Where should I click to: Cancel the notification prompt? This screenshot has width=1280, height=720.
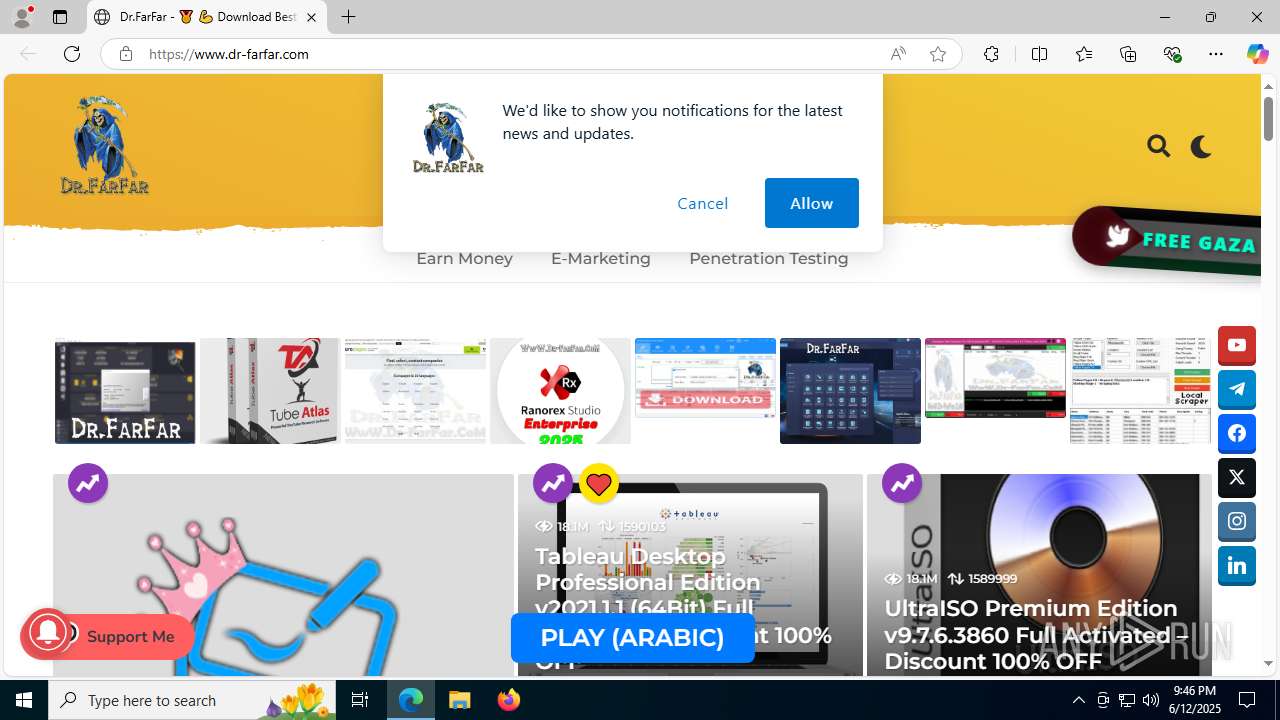[x=703, y=203]
